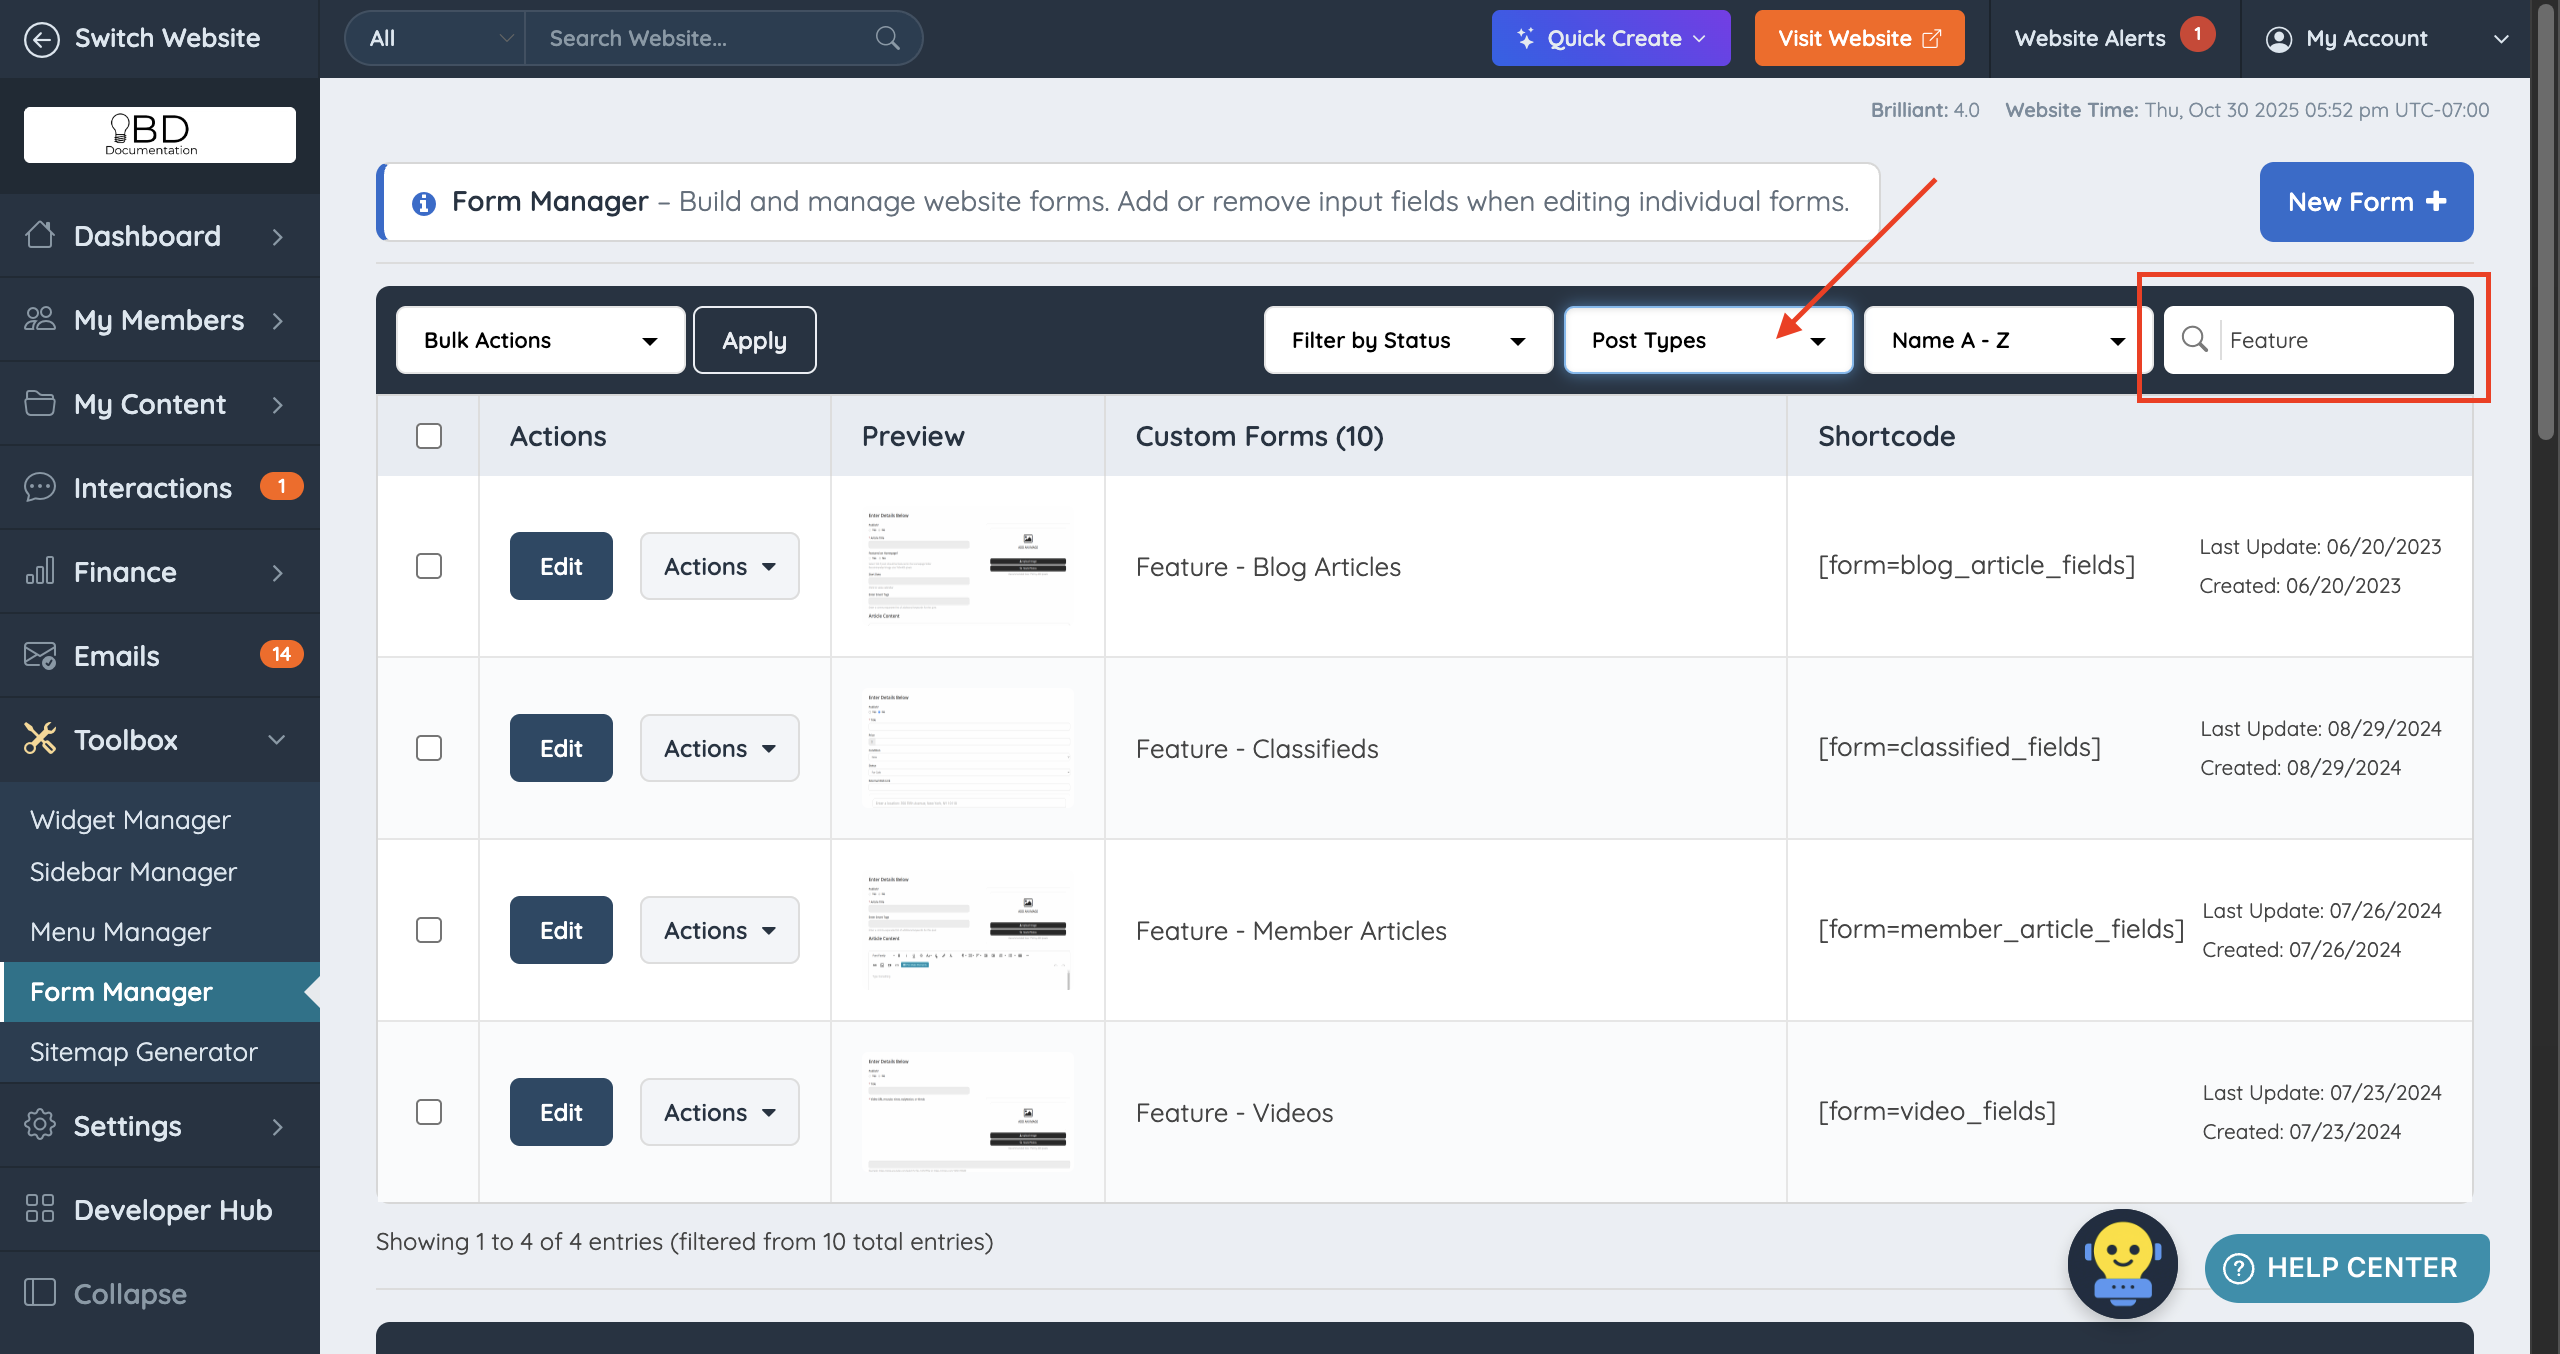Viewport: 2560px width, 1354px height.
Task: Open the Post Types filter dropdown
Action: coord(1708,341)
